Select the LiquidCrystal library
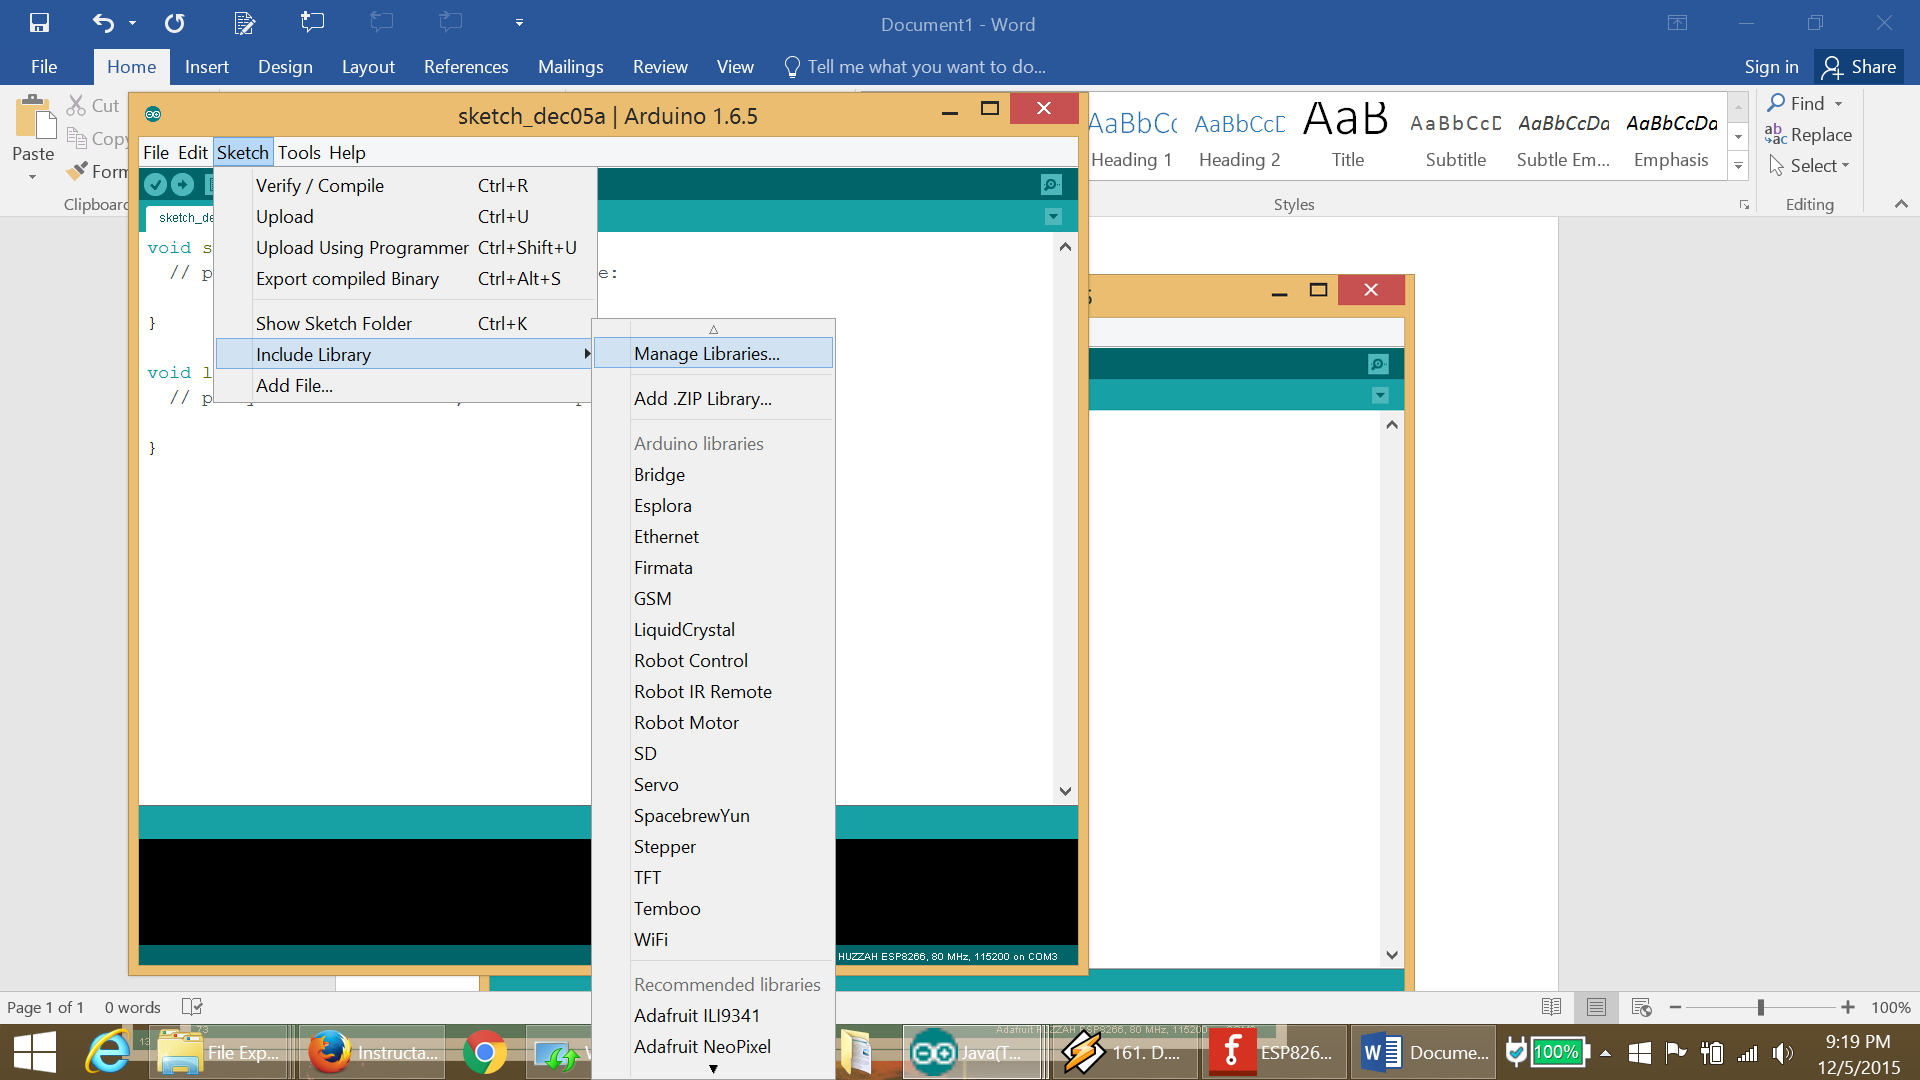Image resolution: width=1920 pixels, height=1080 pixels. tap(713, 629)
